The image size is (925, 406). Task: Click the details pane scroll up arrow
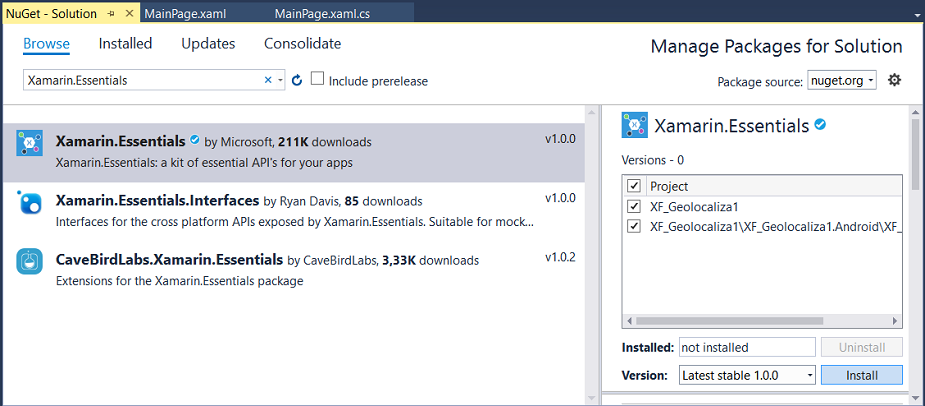click(915, 112)
